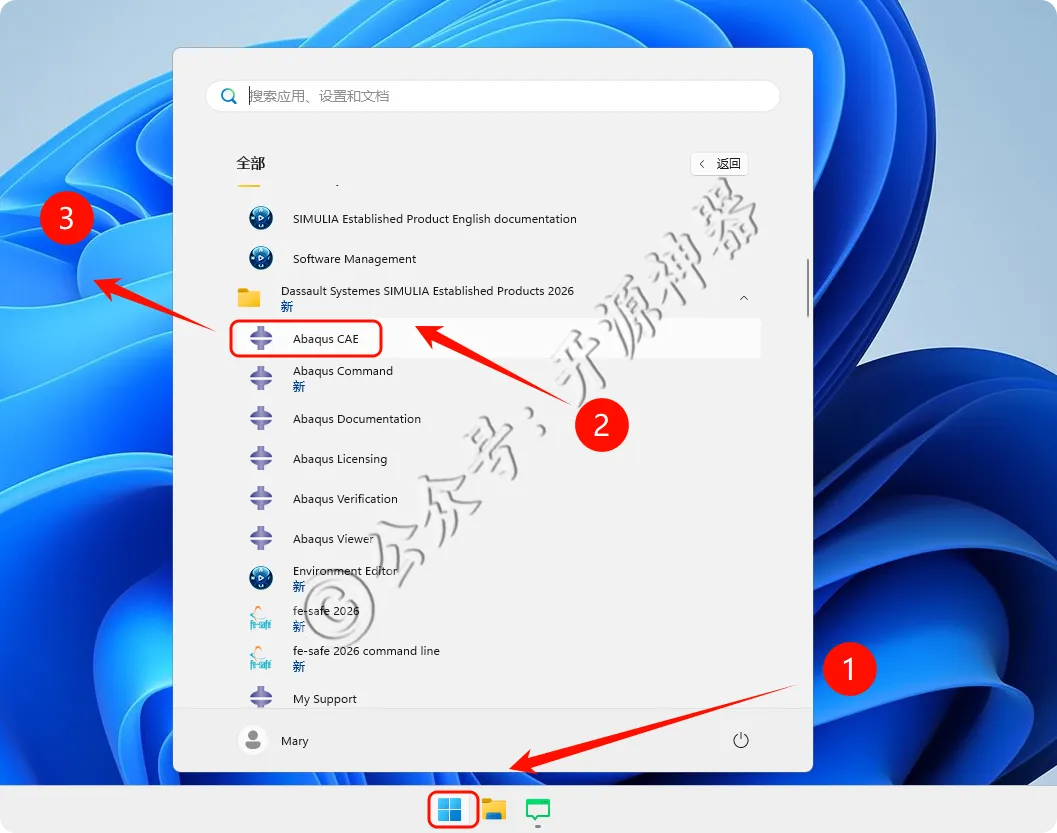Open the Abaqus Command icon
Image resolution: width=1057 pixels, height=833 pixels.
pyautogui.click(x=261, y=378)
